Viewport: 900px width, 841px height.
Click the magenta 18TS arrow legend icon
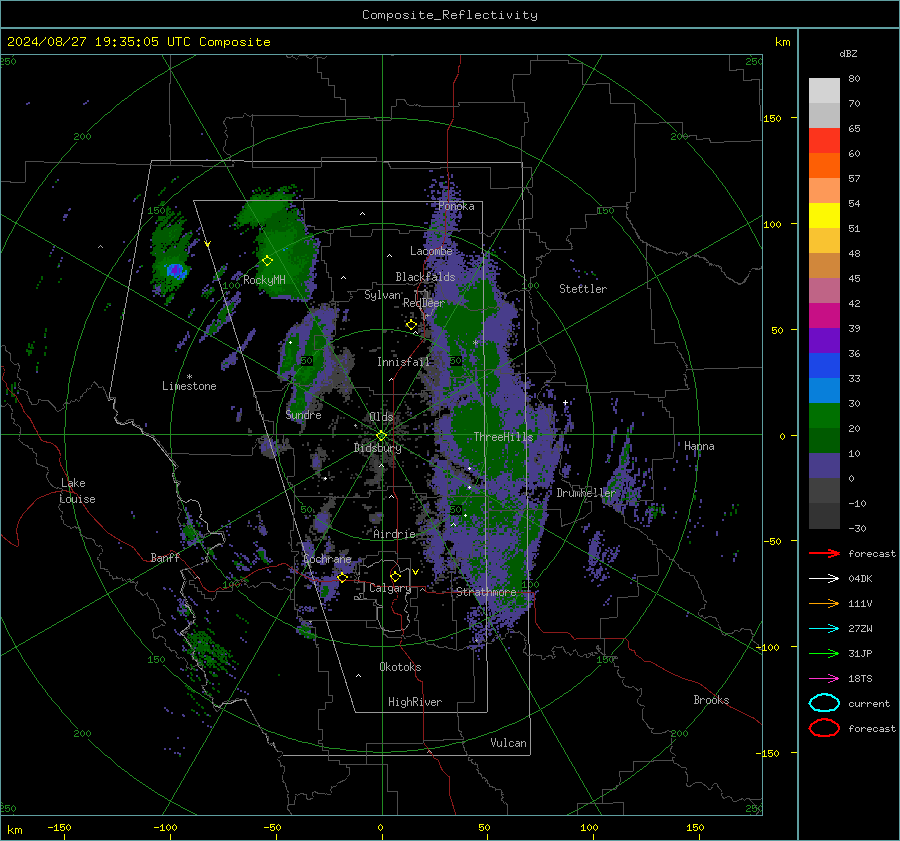[x=824, y=679]
